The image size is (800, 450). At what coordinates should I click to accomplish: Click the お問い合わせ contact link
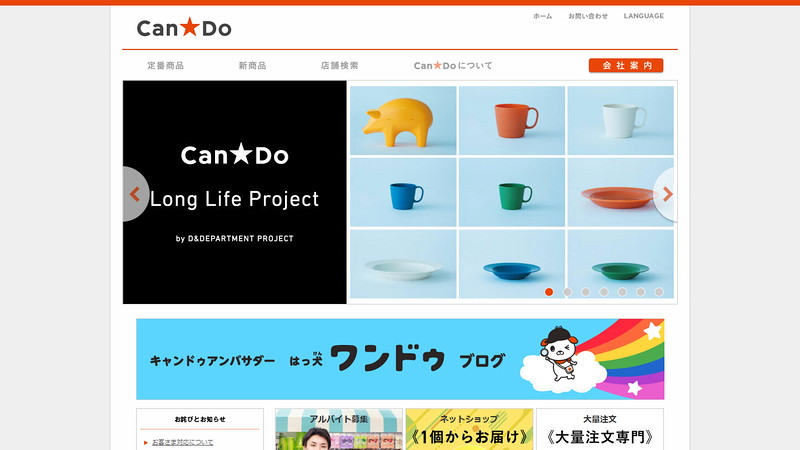pyautogui.click(x=588, y=16)
